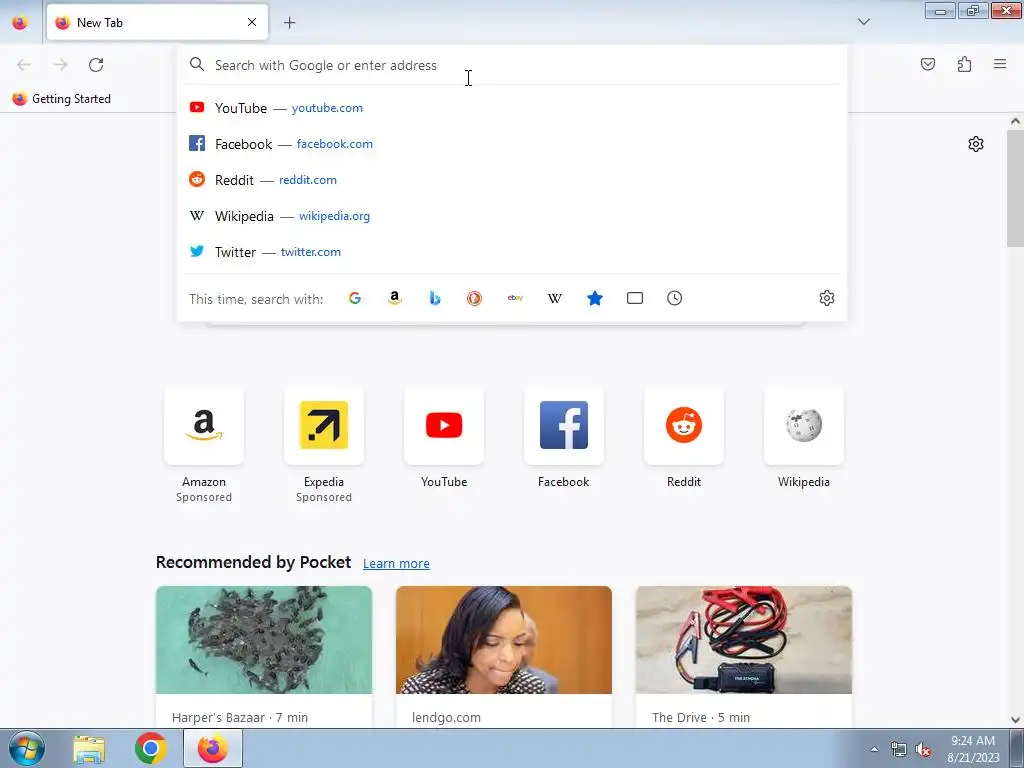Open the Firefox application menu

coord(1000,64)
